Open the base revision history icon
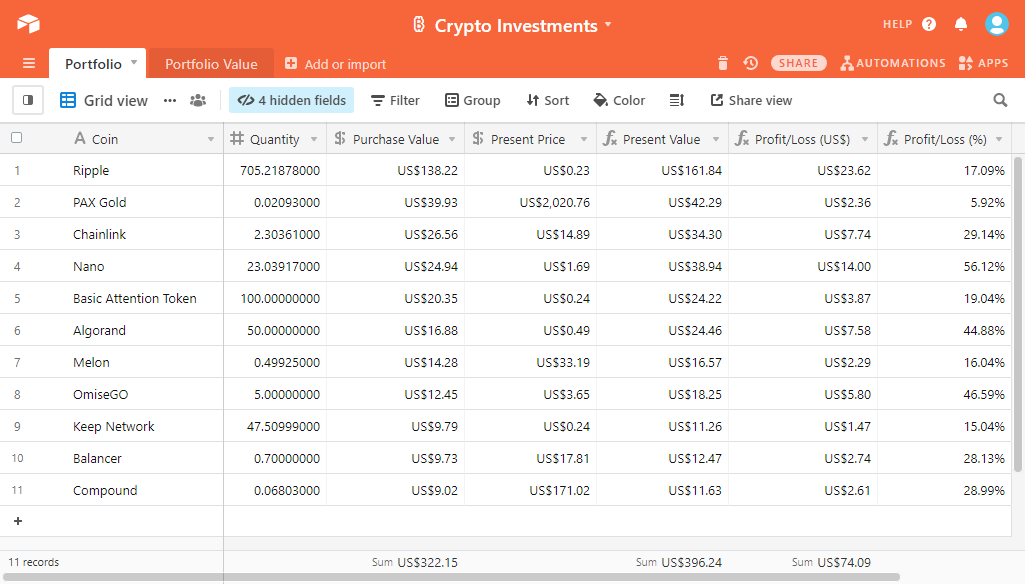This screenshot has width=1025, height=584. [x=750, y=63]
